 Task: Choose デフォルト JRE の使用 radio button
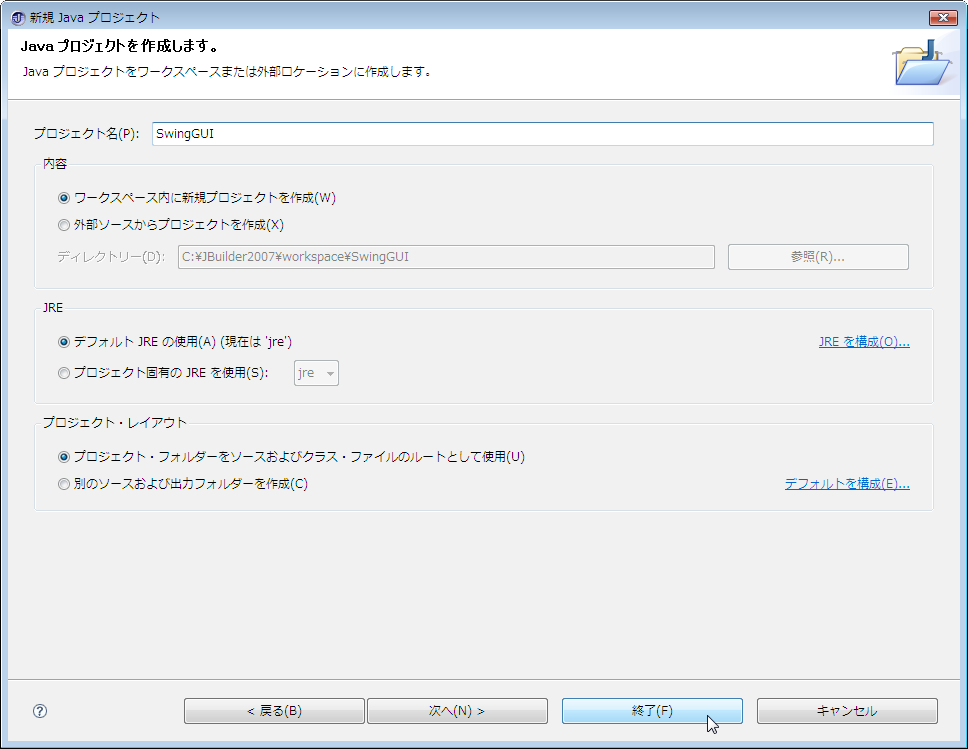pyautogui.click(x=65, y=342)
